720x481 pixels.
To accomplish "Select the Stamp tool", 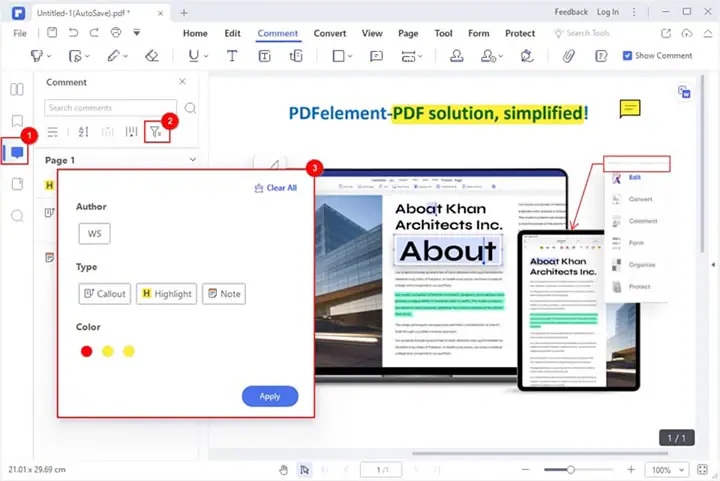I will tap(456, 56).
